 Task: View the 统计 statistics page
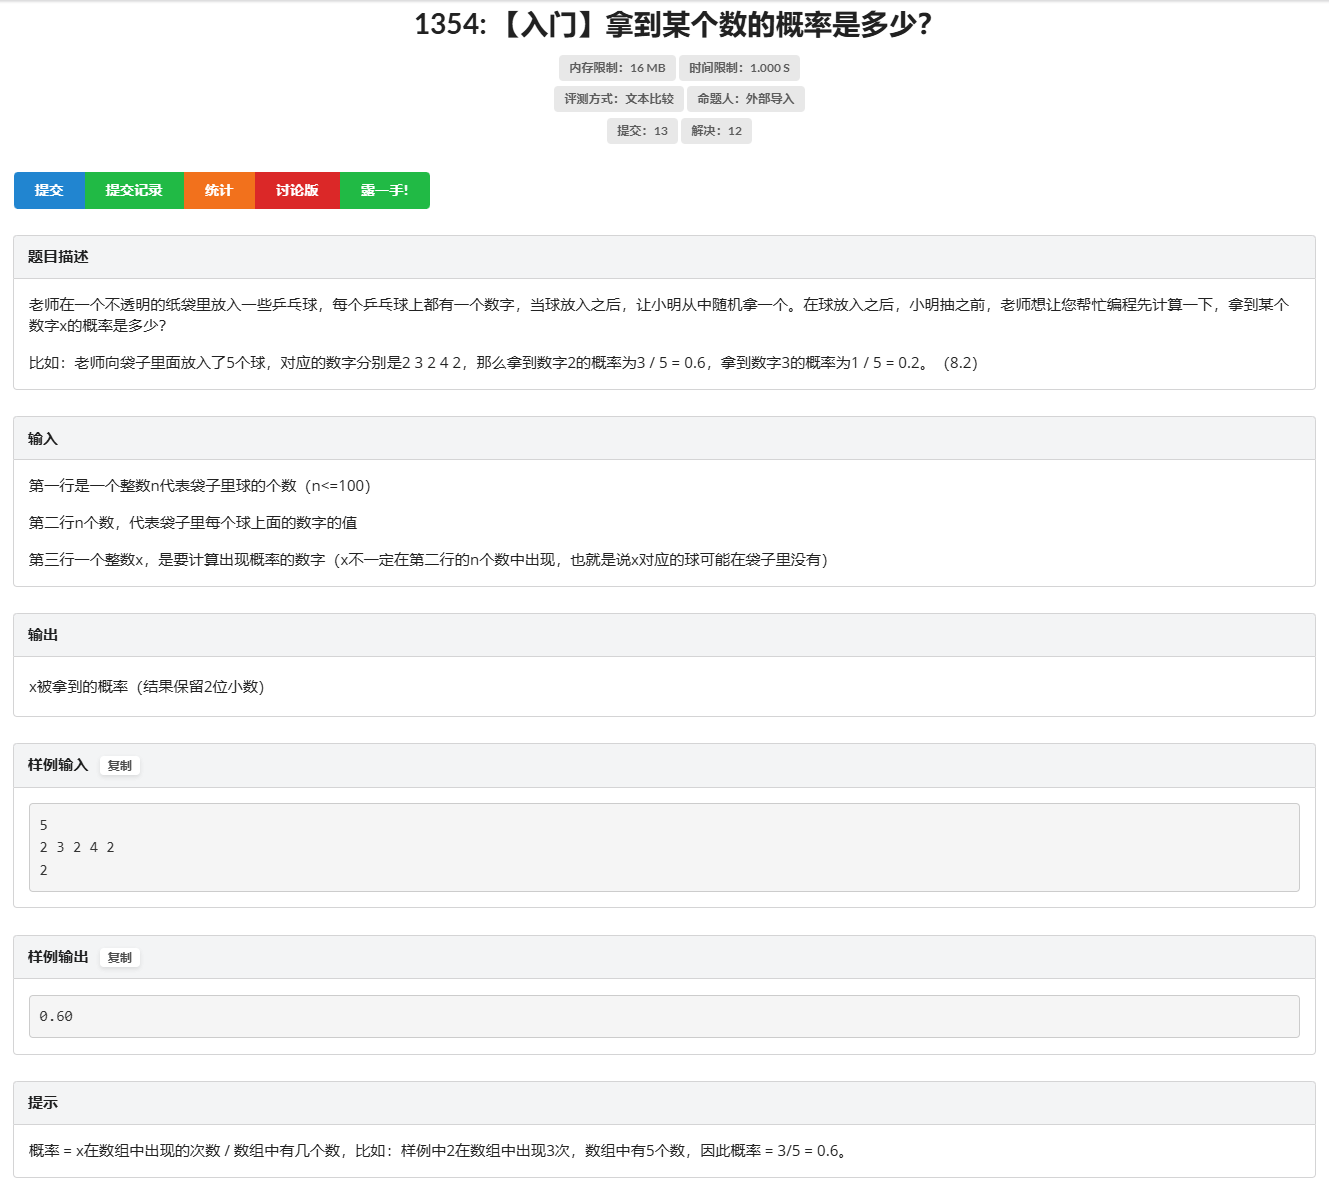coord(219,190)
